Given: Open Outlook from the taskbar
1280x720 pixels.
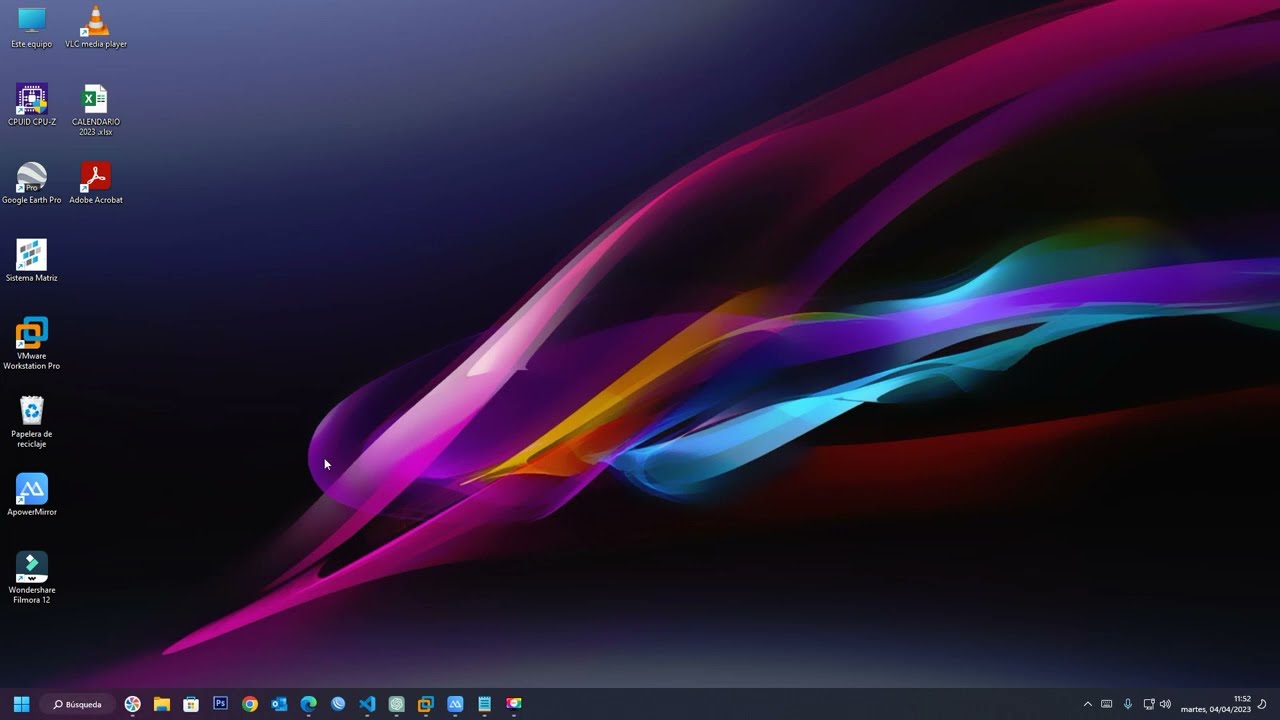Looking at the screenshot, I should pos(279,704).
